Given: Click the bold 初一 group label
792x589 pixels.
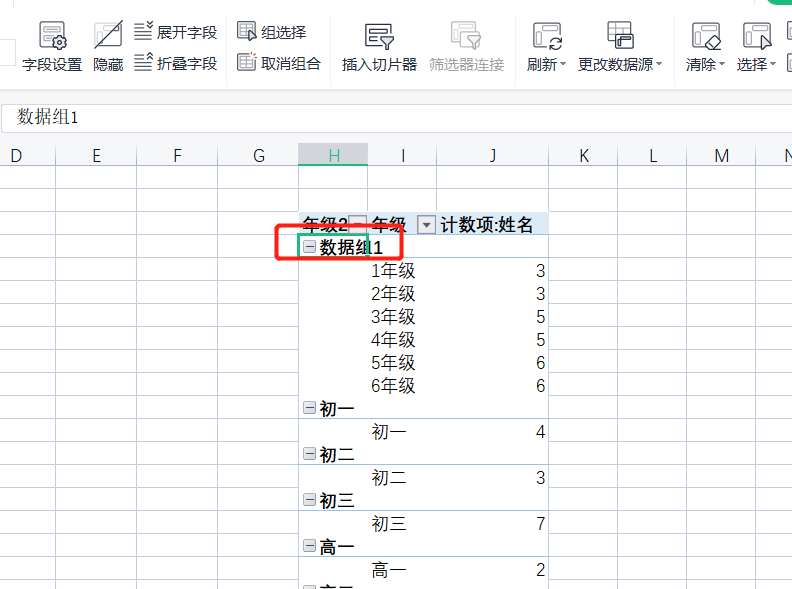Looking at the screenshot, I should 337,409.
